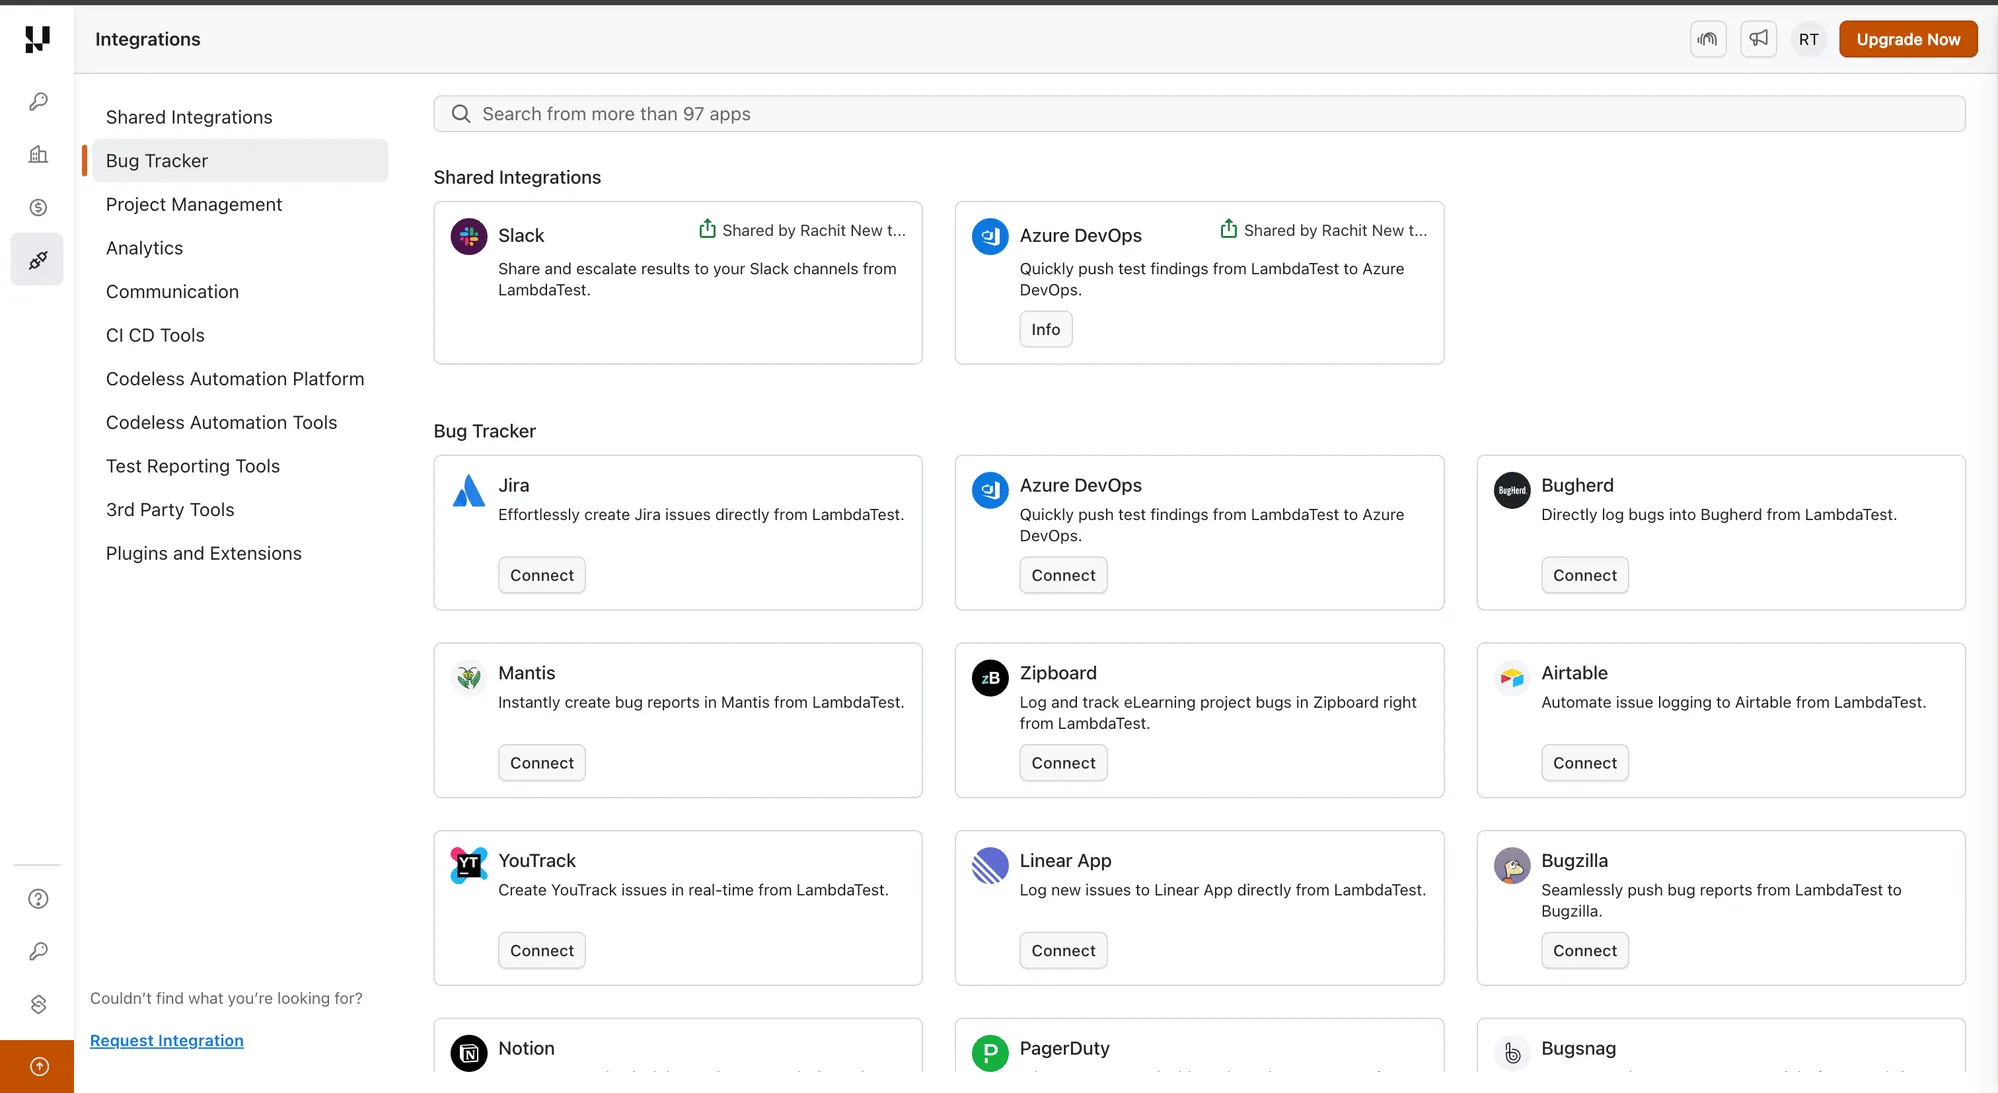This screenshot has height=1093, width=1998.
Task: Click the Zipboard logo icon
Action: pos(990,678)
